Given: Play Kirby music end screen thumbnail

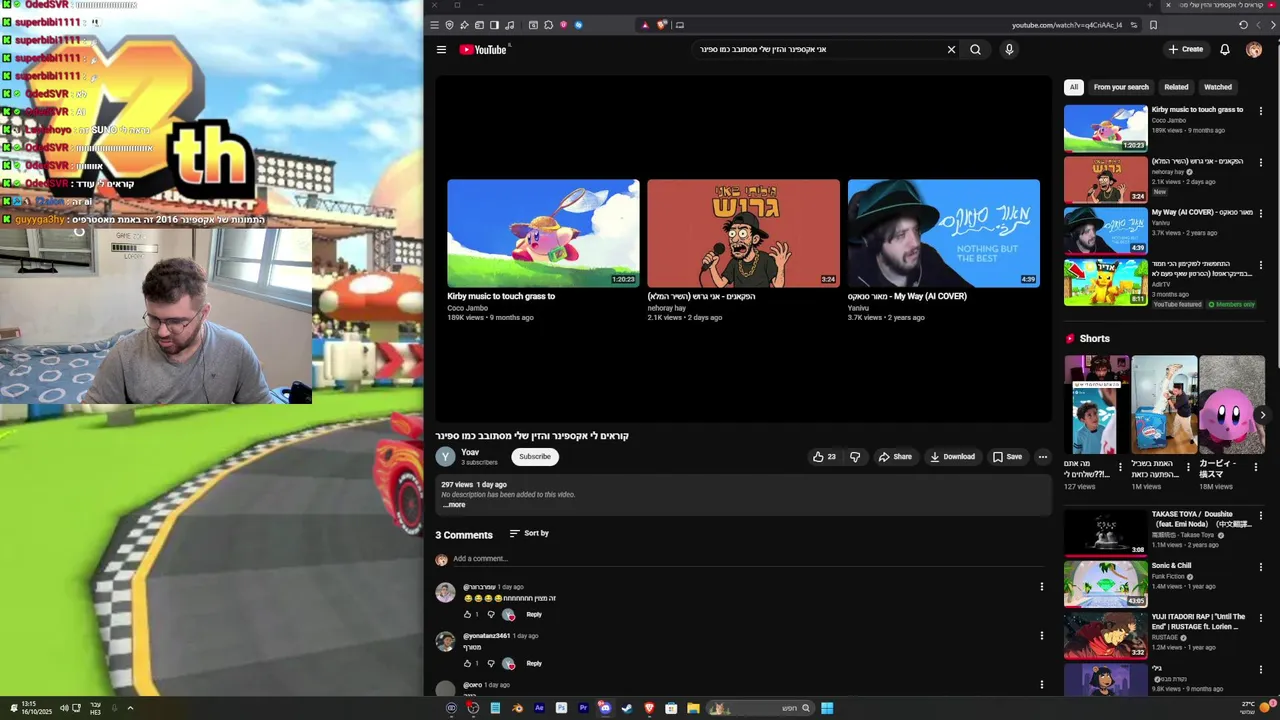Looking at the screenshot, I should [x=543, y=233].
